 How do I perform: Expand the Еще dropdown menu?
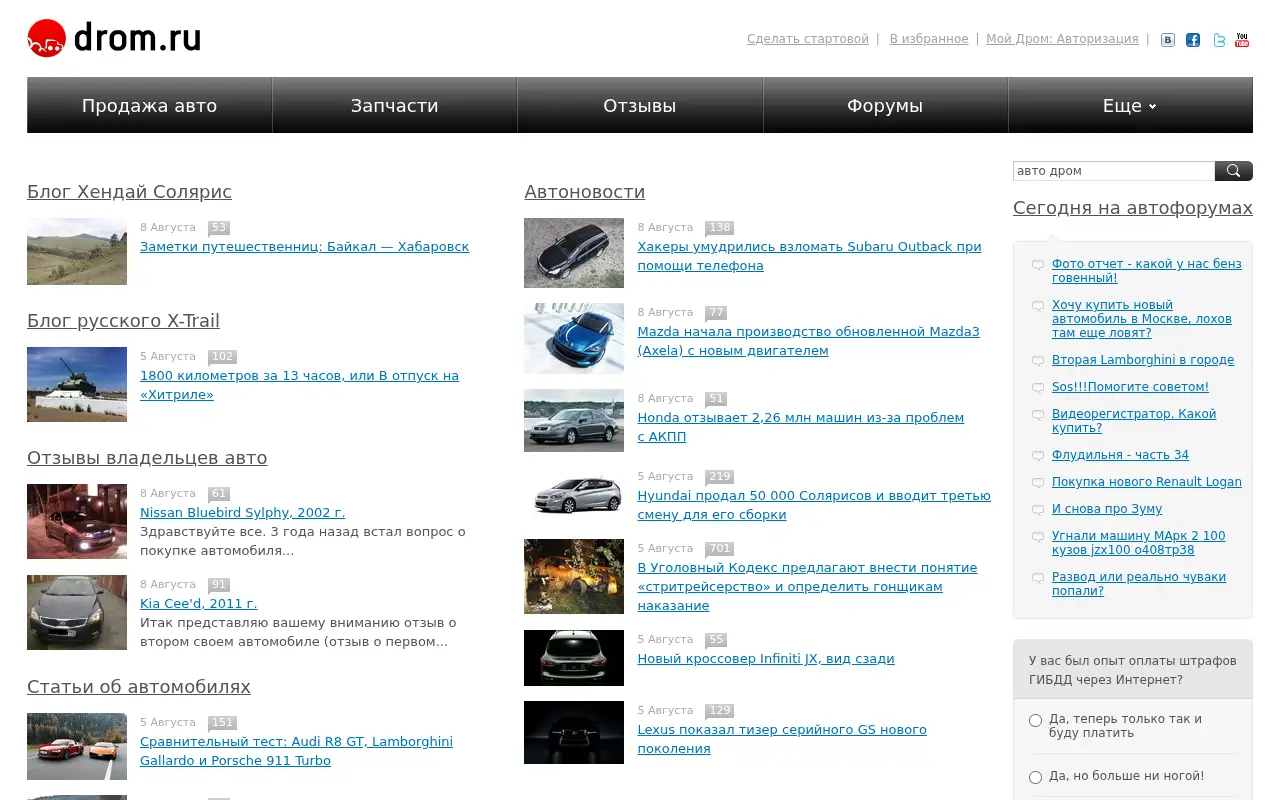tap(1130, 105)
